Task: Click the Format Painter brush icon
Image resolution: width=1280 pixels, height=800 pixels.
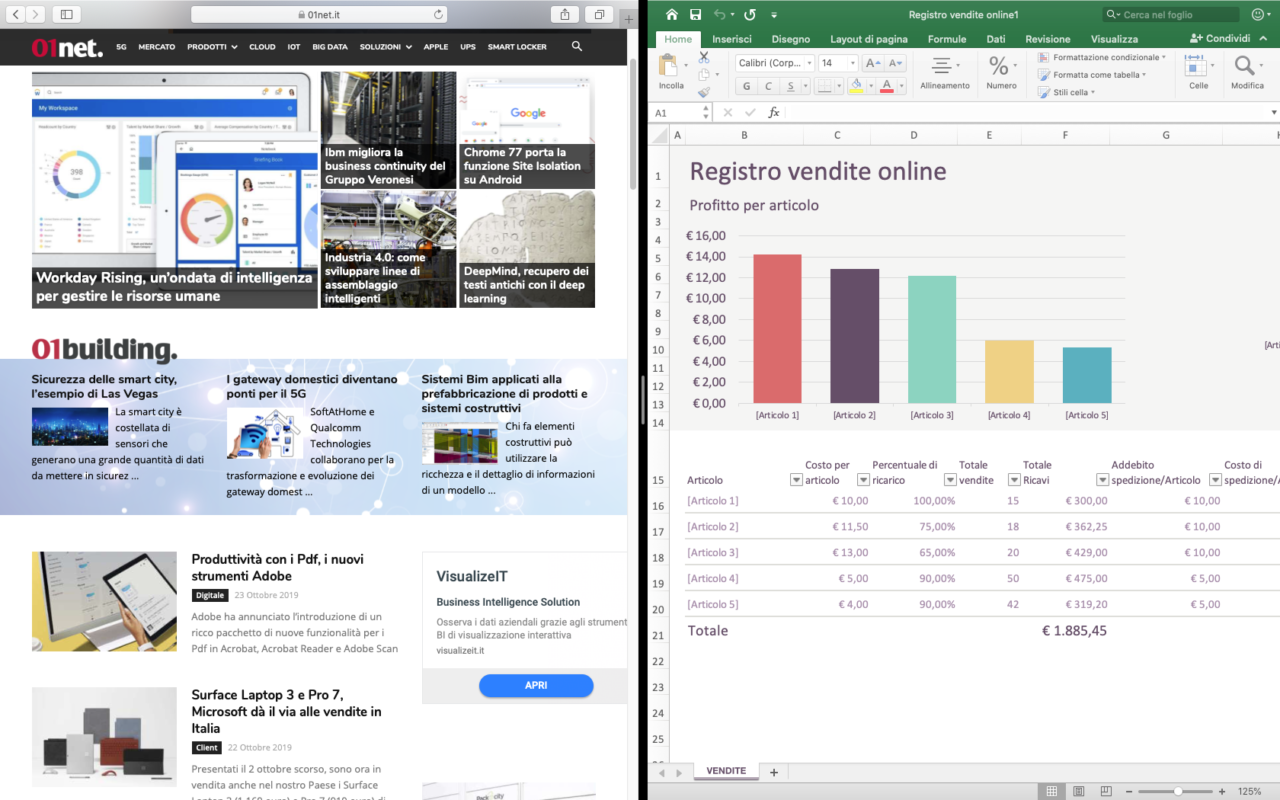Action: point(704,92)
